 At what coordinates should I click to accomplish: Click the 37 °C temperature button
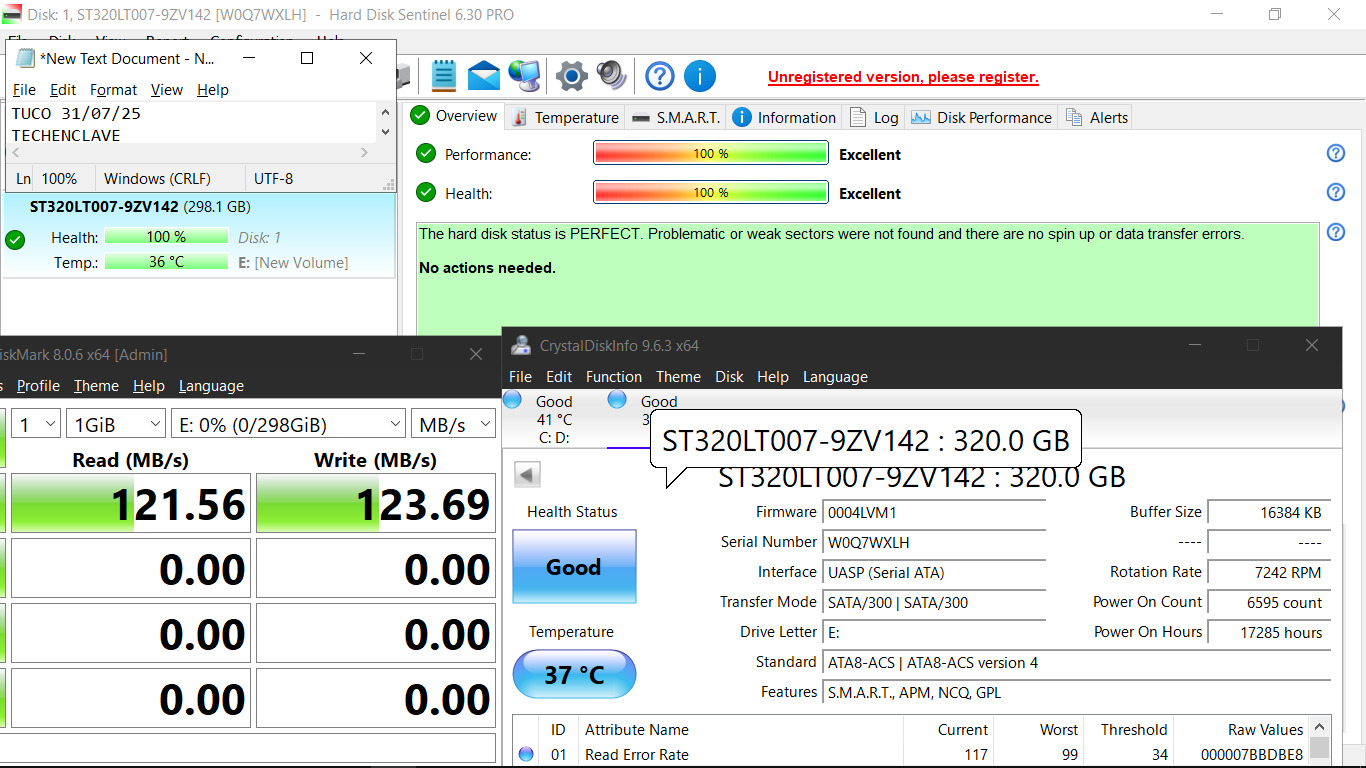click(x=574, y=674)
